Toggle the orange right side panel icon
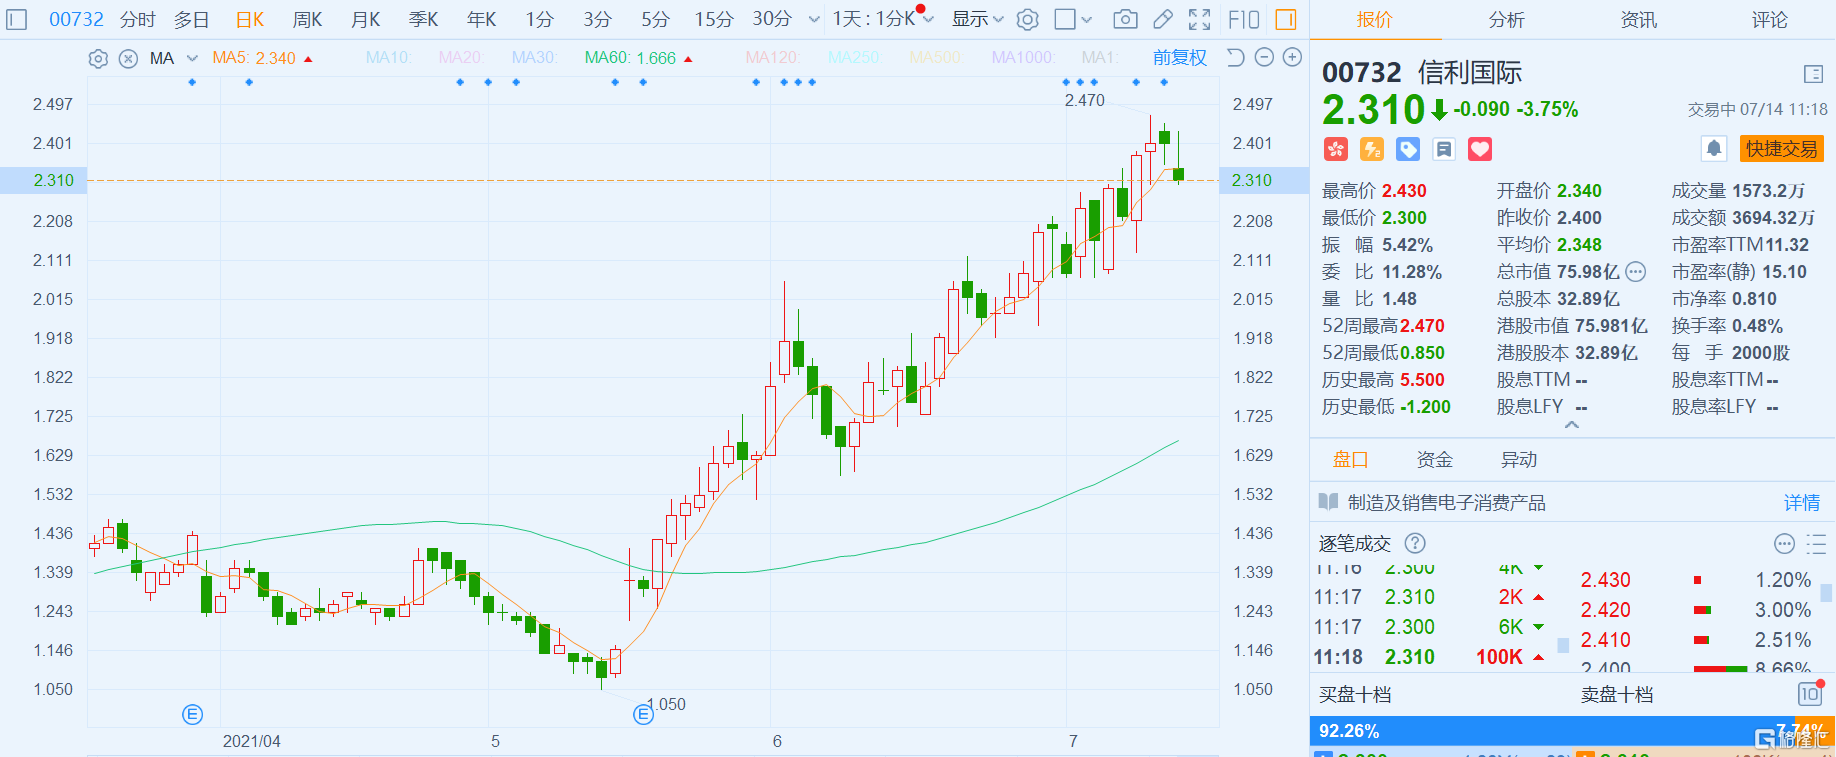This screenshot has height=757, width=1836. 1286,19
